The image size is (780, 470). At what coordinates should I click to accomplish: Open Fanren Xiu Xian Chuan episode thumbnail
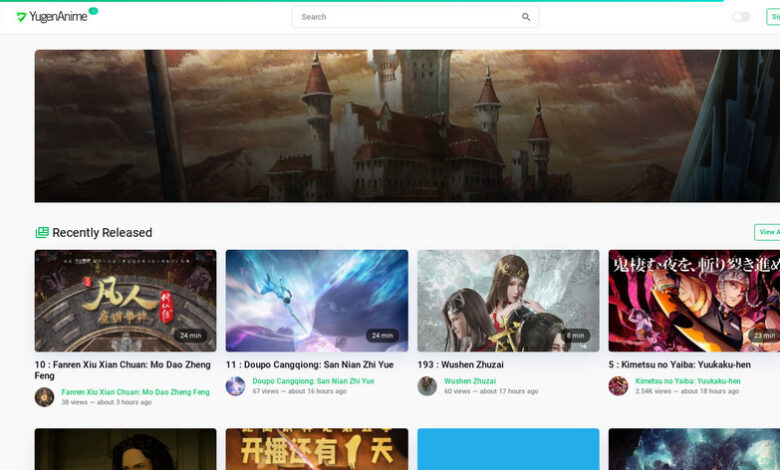click(125, 301)
